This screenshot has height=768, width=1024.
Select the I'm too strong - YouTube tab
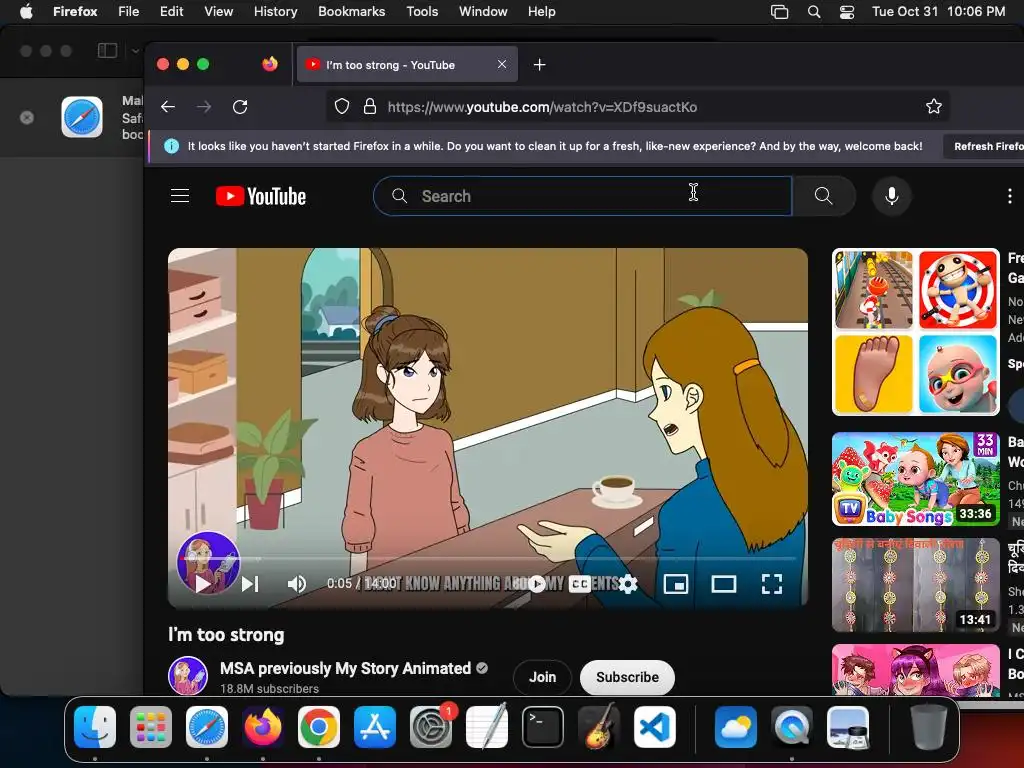pos(407,64)
